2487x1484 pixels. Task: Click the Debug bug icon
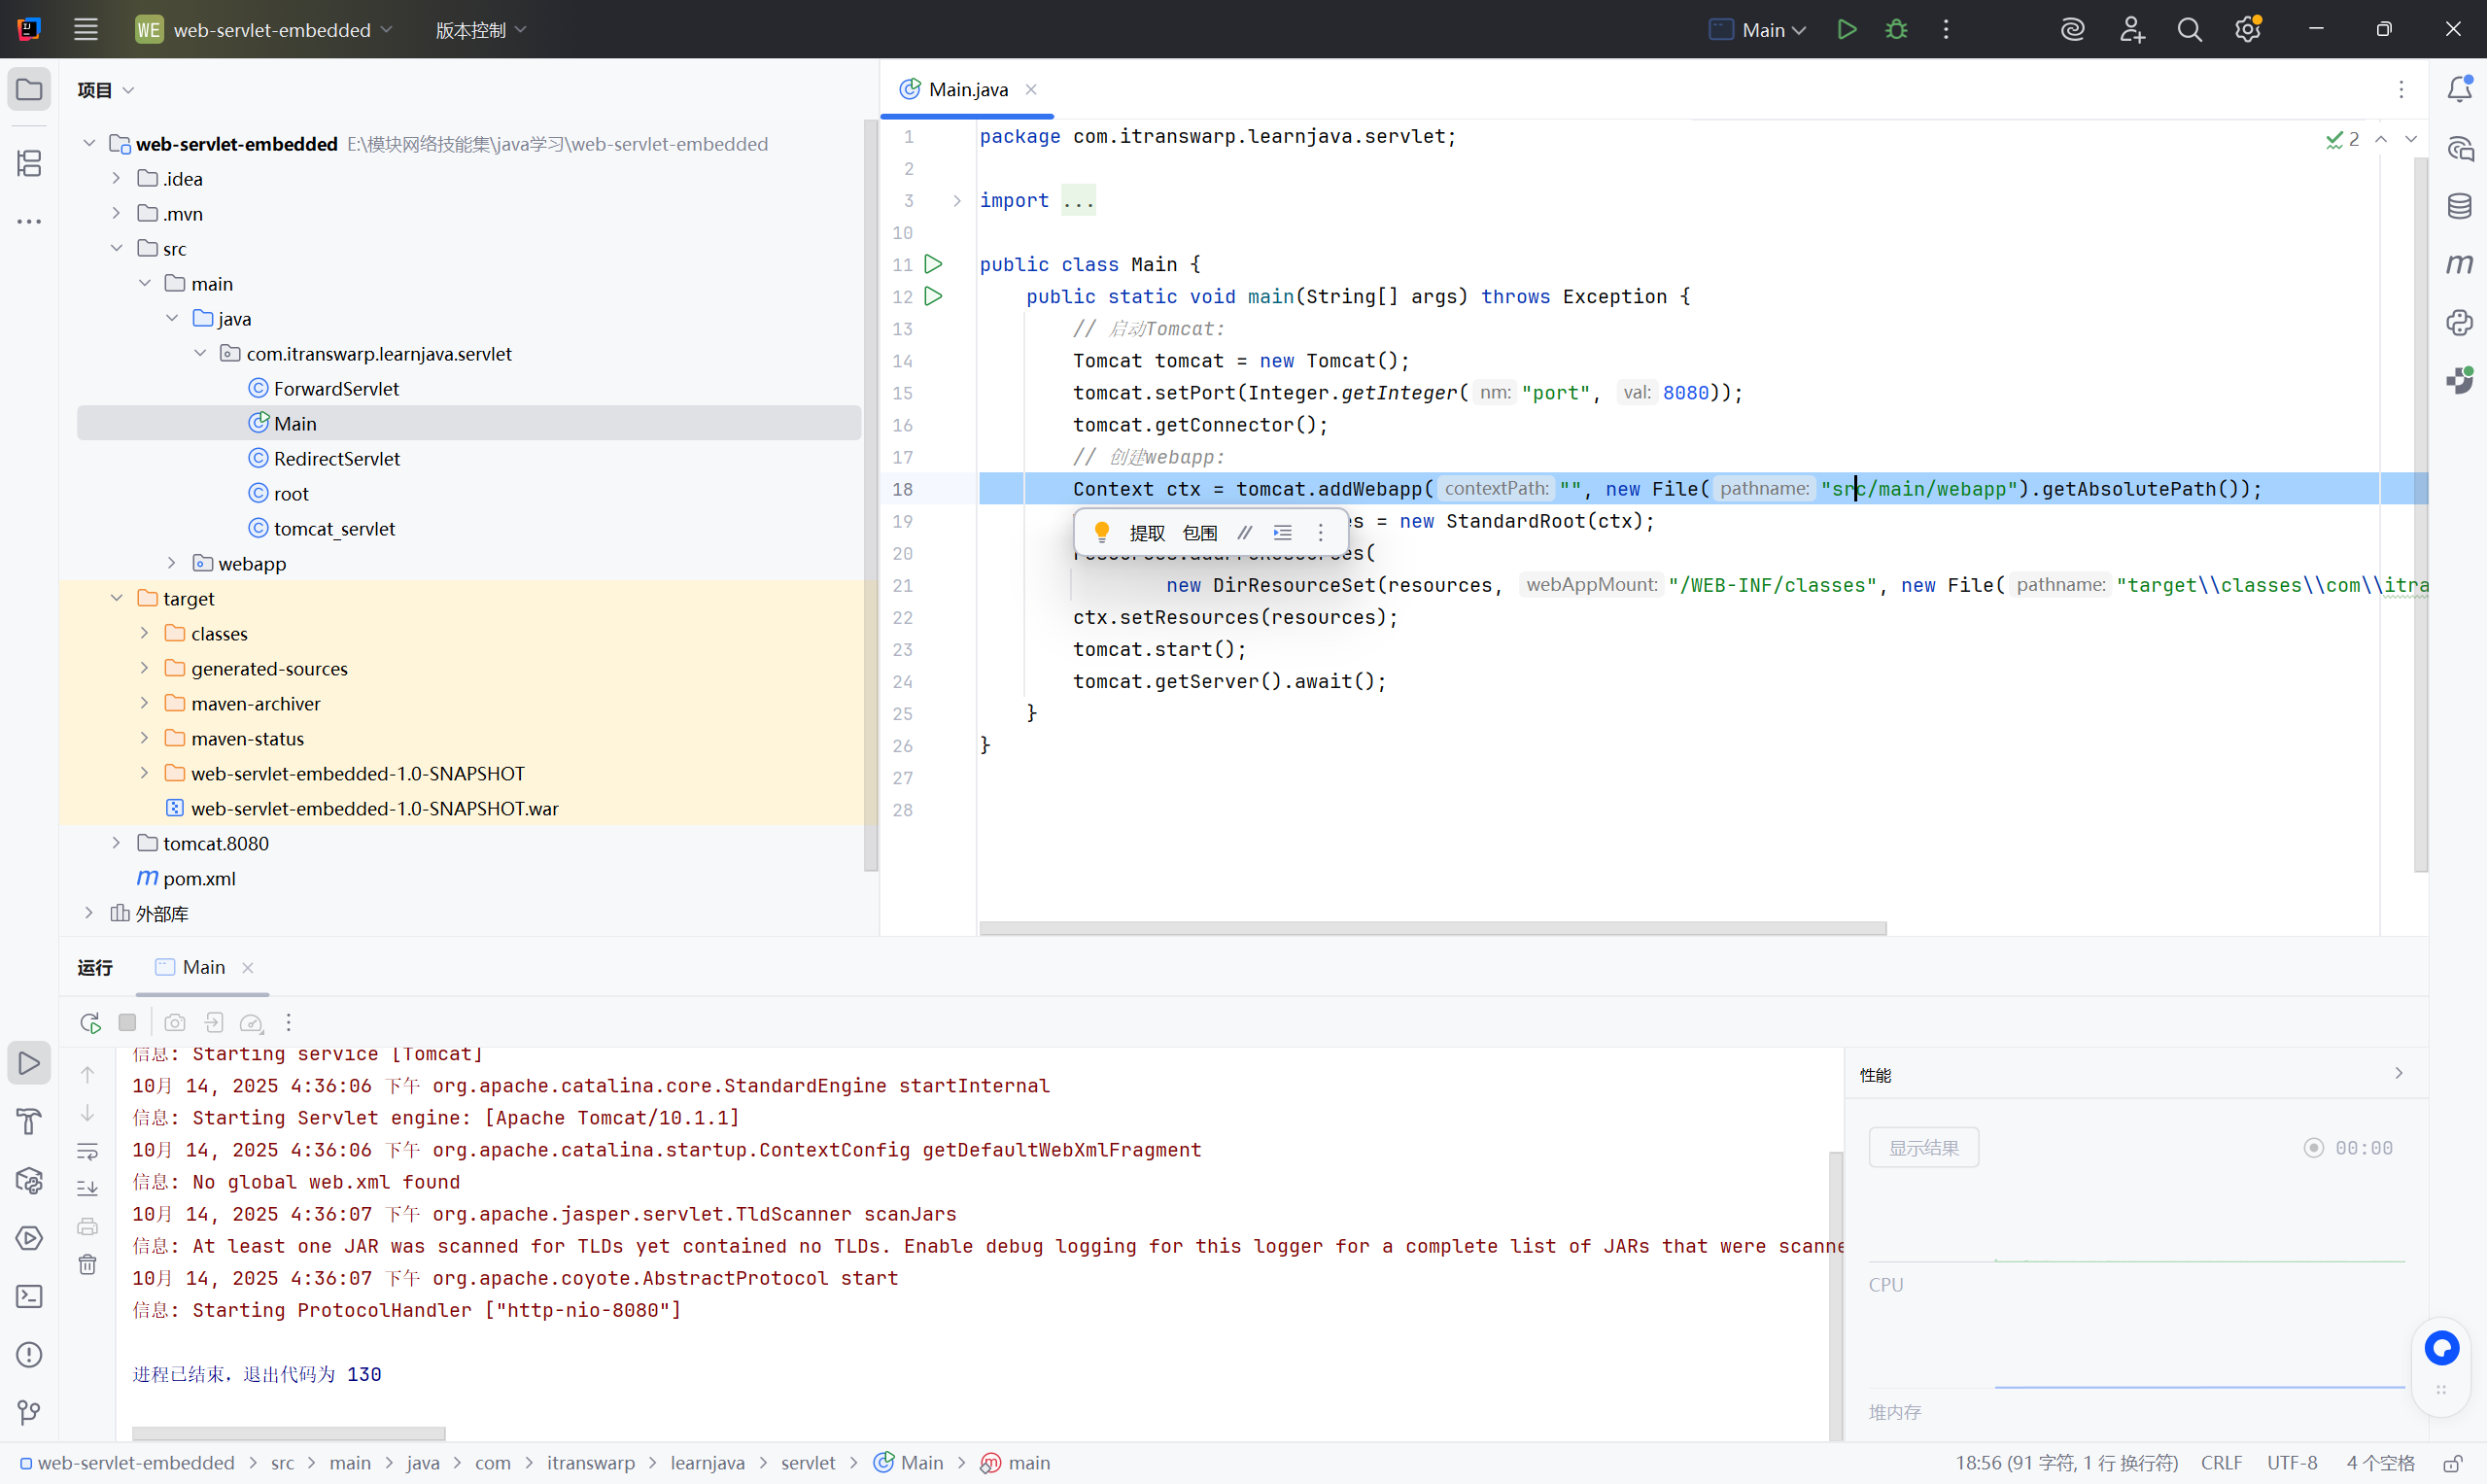point(1896,29)
